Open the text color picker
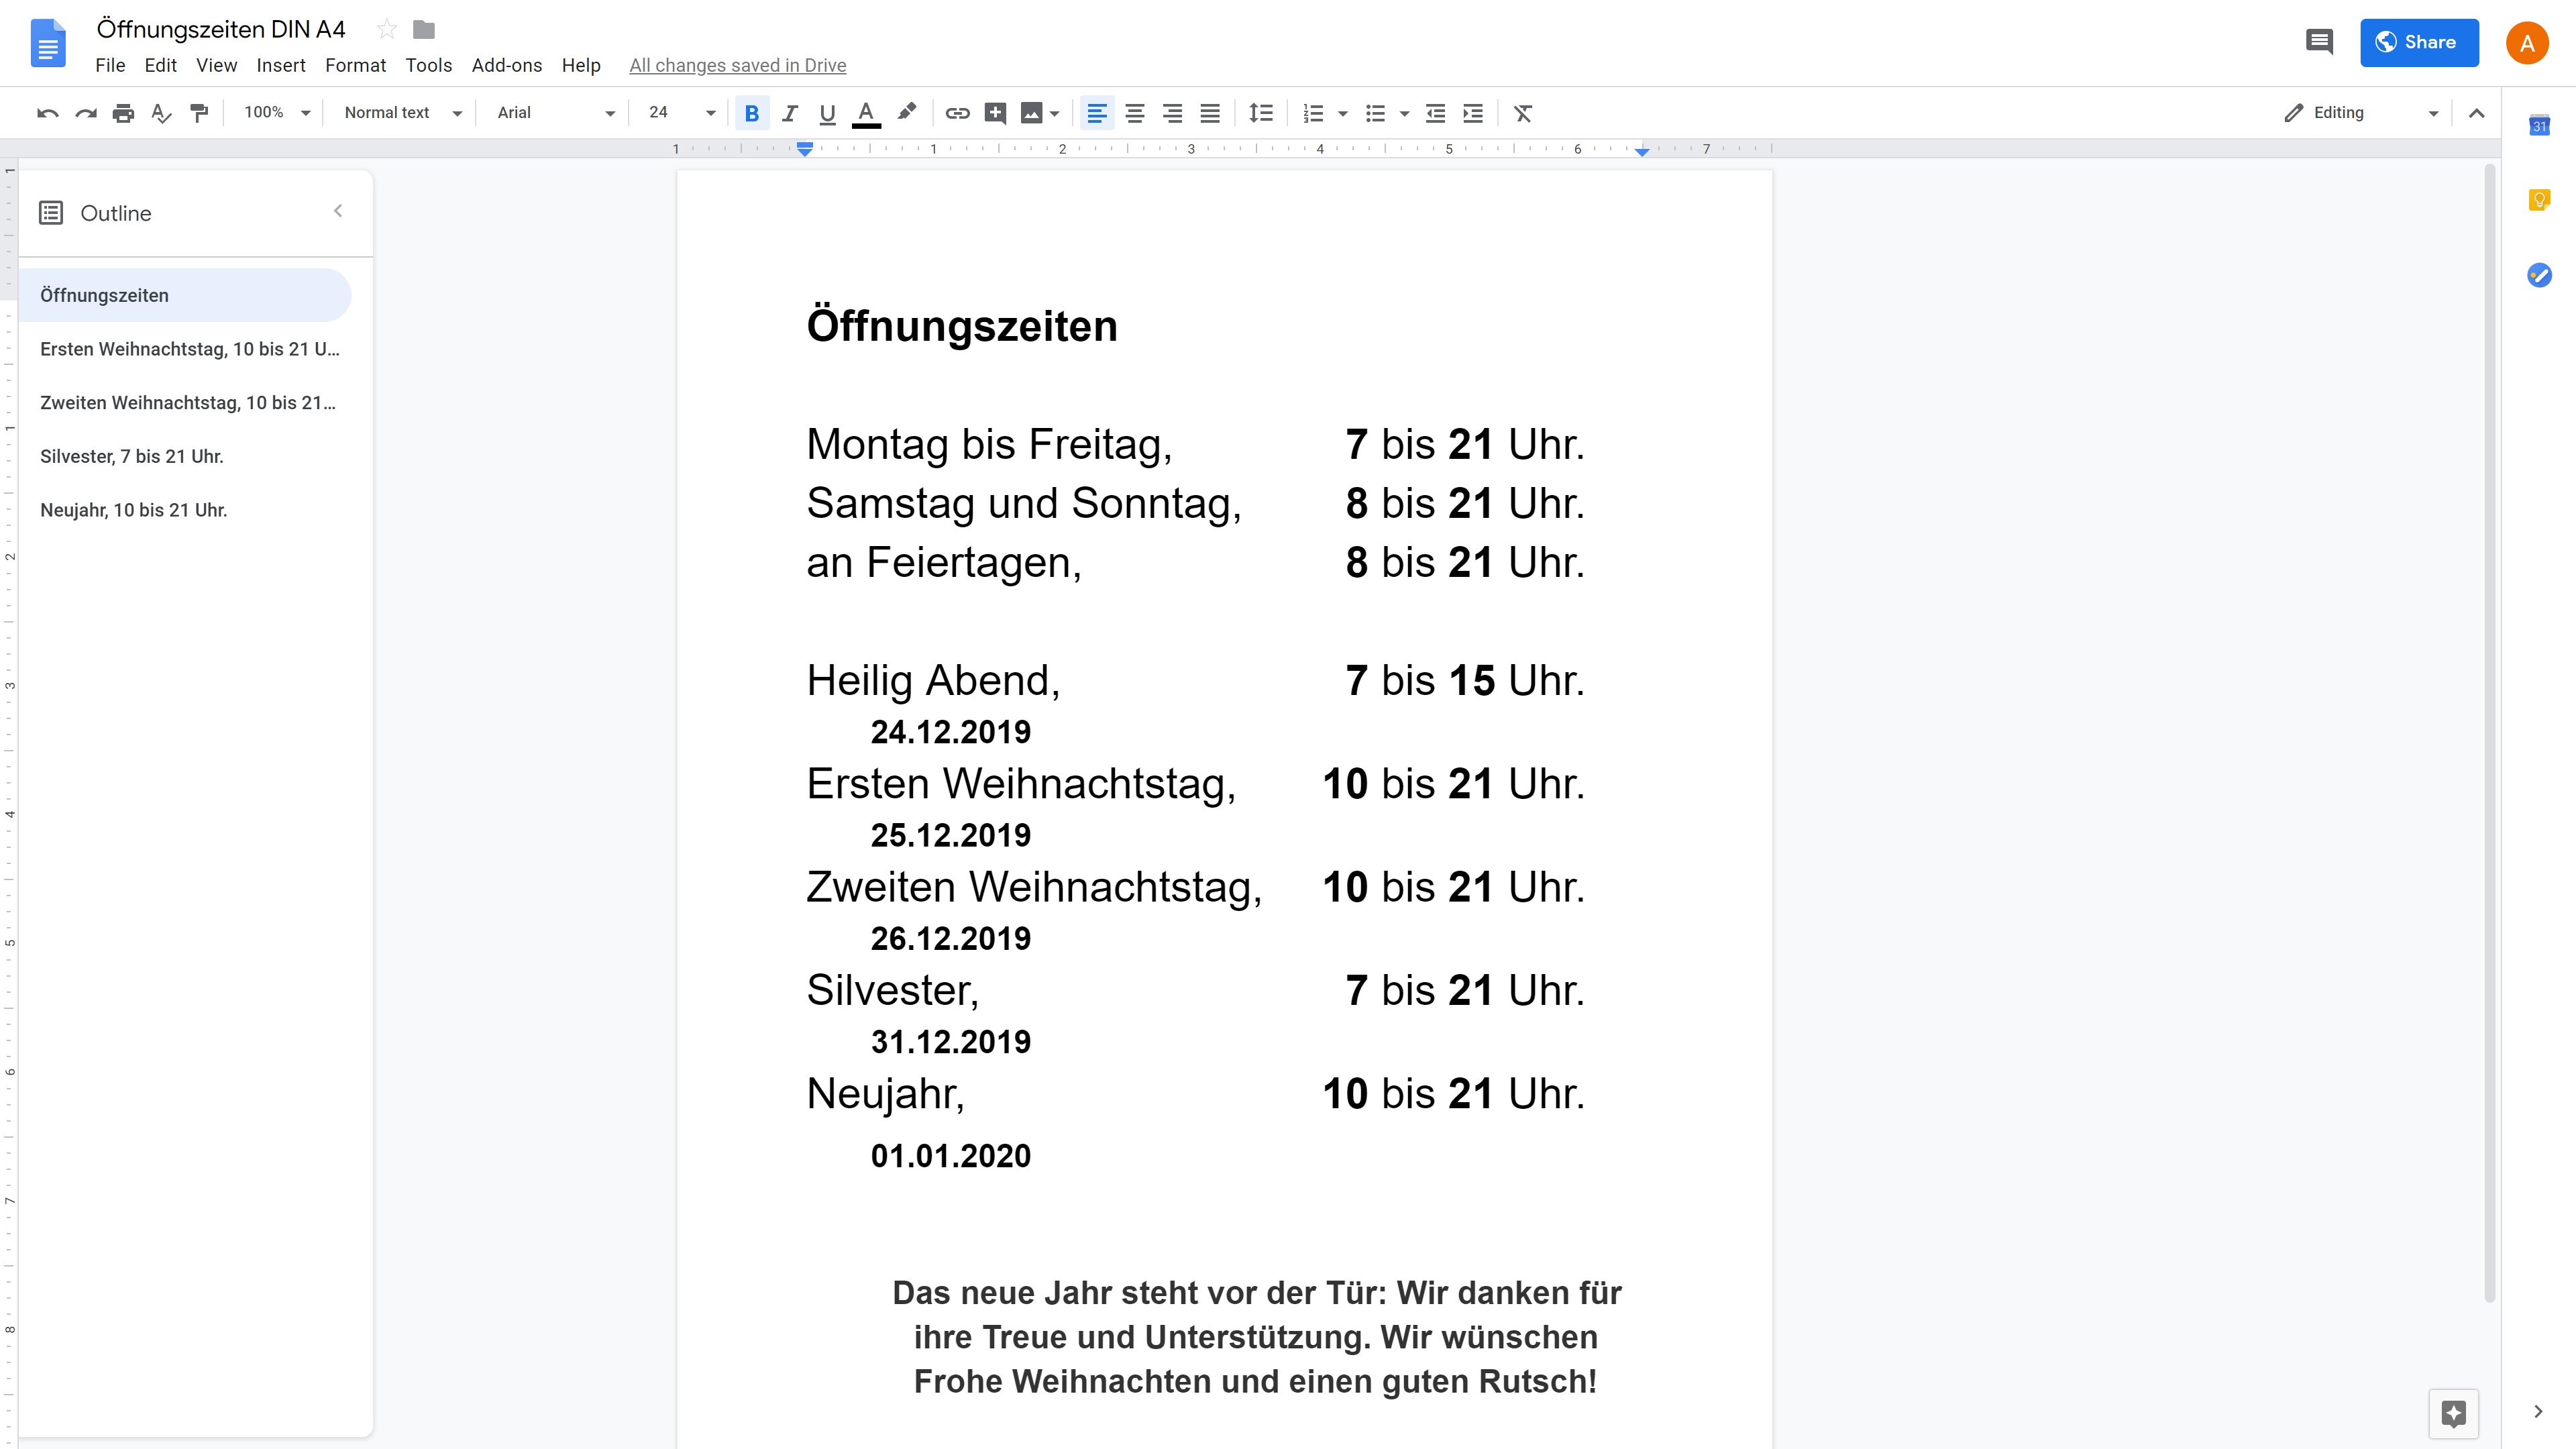The image size is (2576, 1449). (x=866, y=113)
